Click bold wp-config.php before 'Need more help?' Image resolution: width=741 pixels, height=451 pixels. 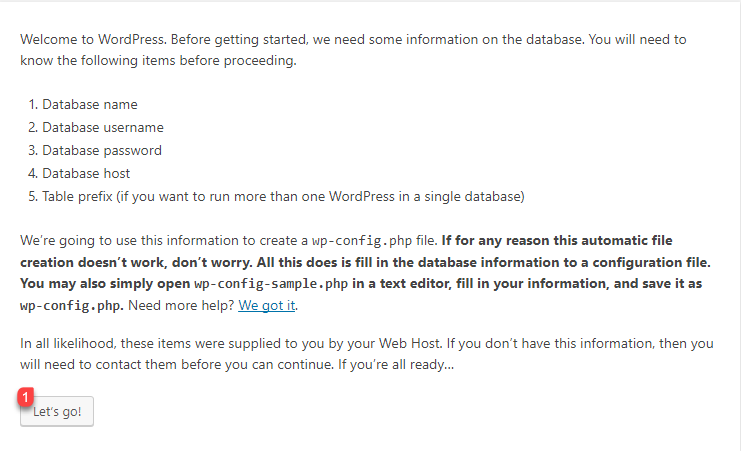coord(71,306)
